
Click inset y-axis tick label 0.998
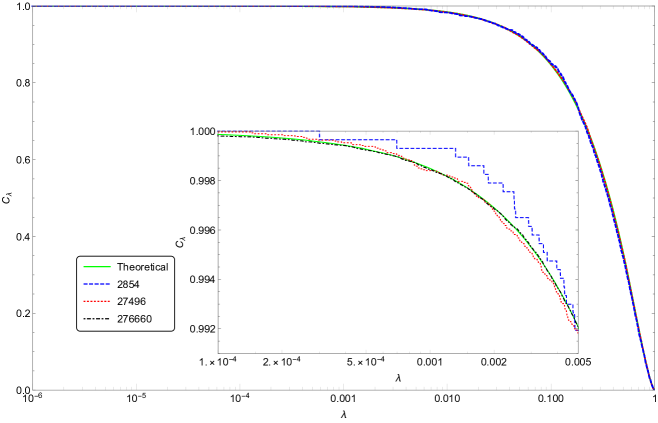tap(204, 181)
